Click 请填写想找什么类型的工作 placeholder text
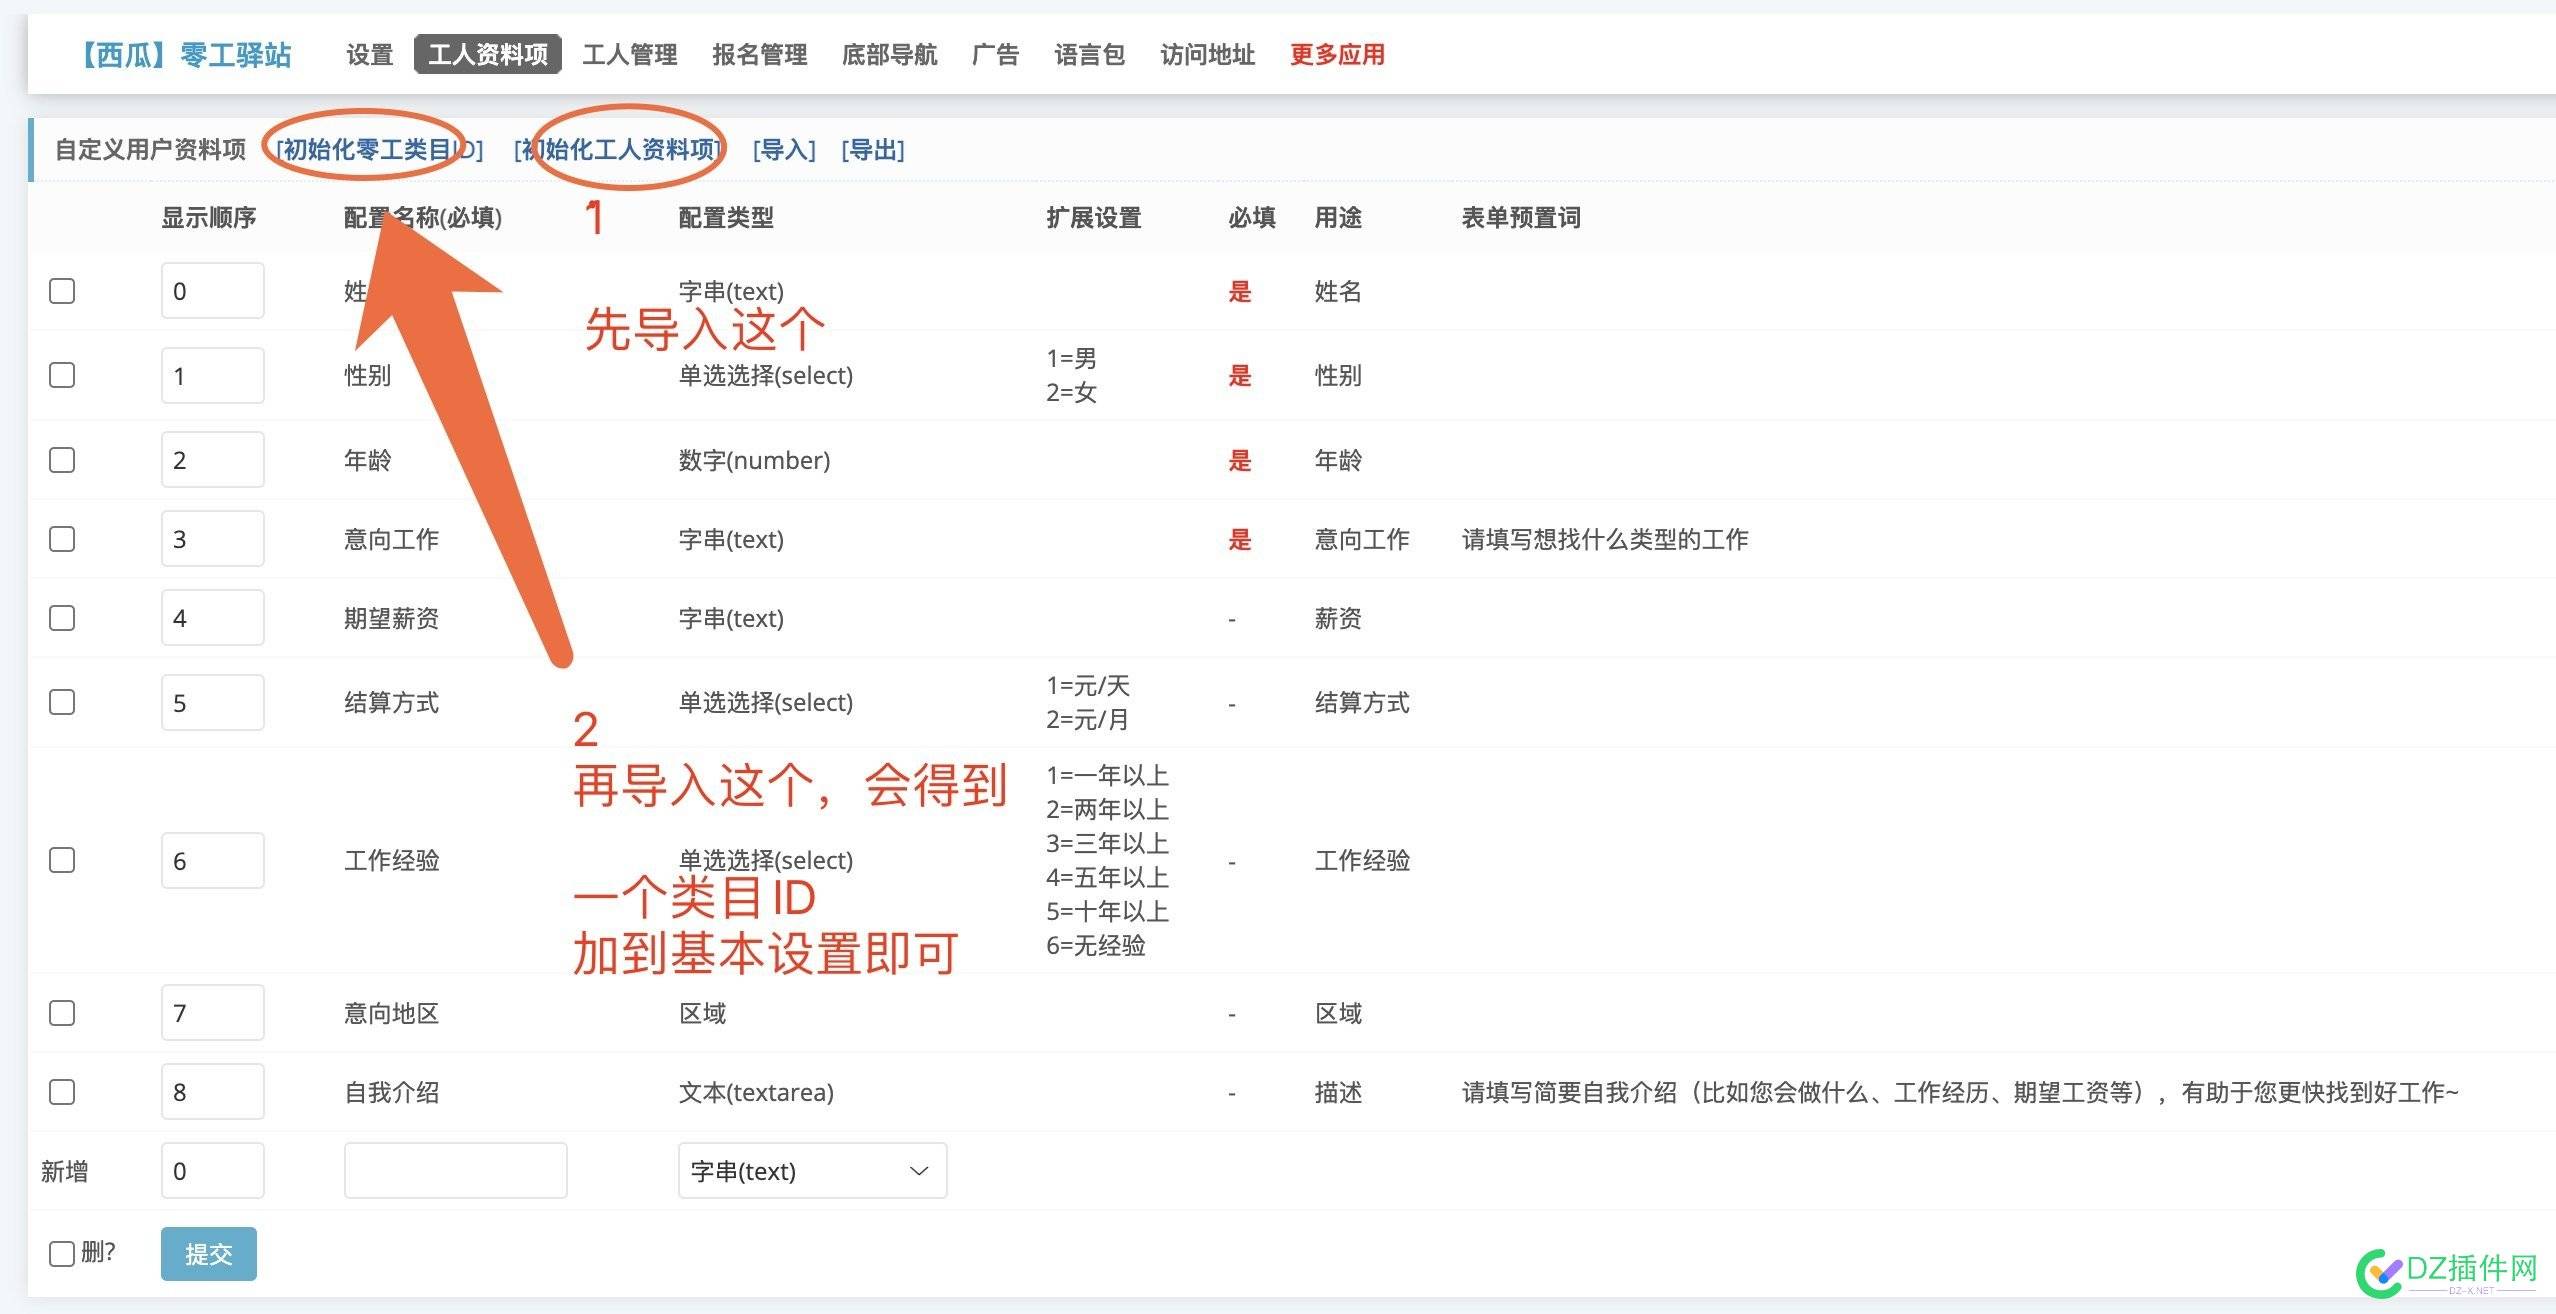Screen dimensions: 2556x1314 pyautogui.click(x=1604, y=539)
